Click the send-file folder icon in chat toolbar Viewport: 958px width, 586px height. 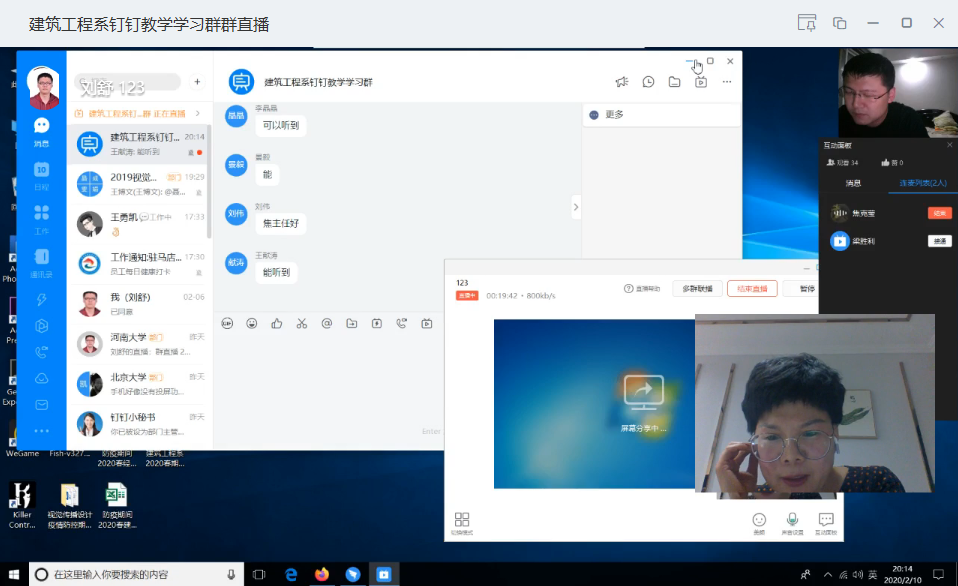coord(352,323)
